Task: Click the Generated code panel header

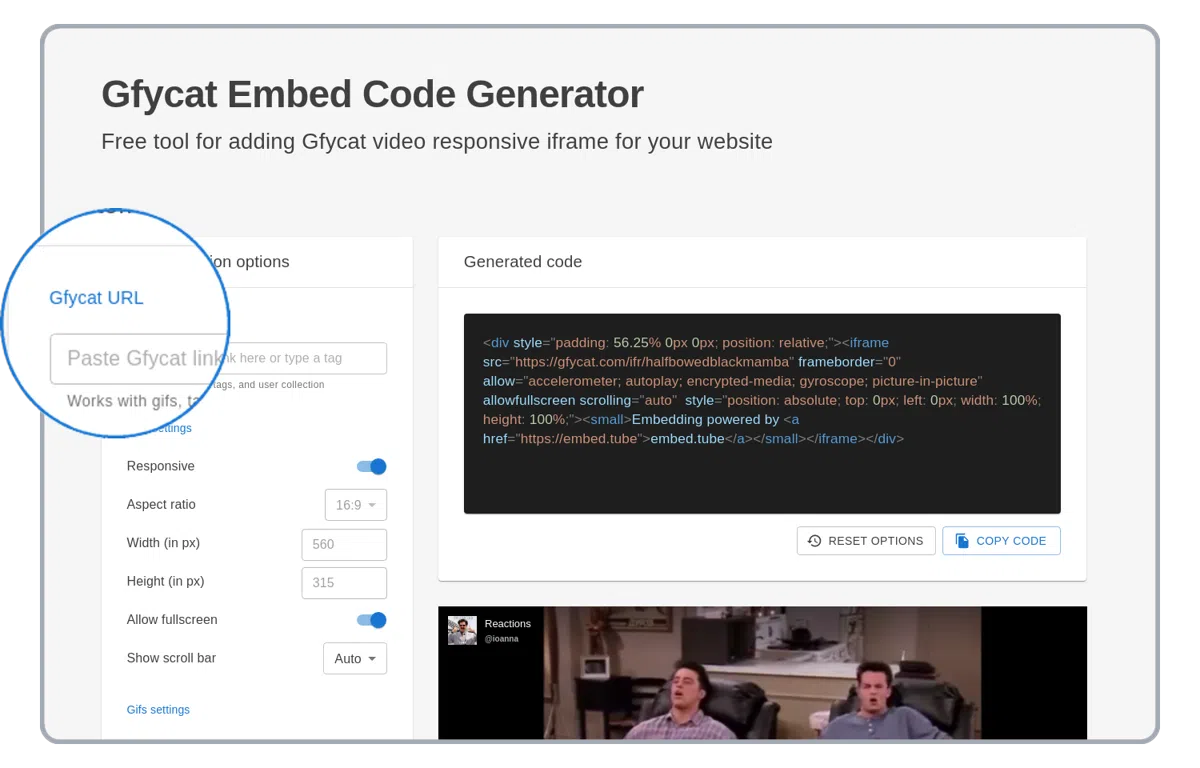Action: [x=523, y=262]
